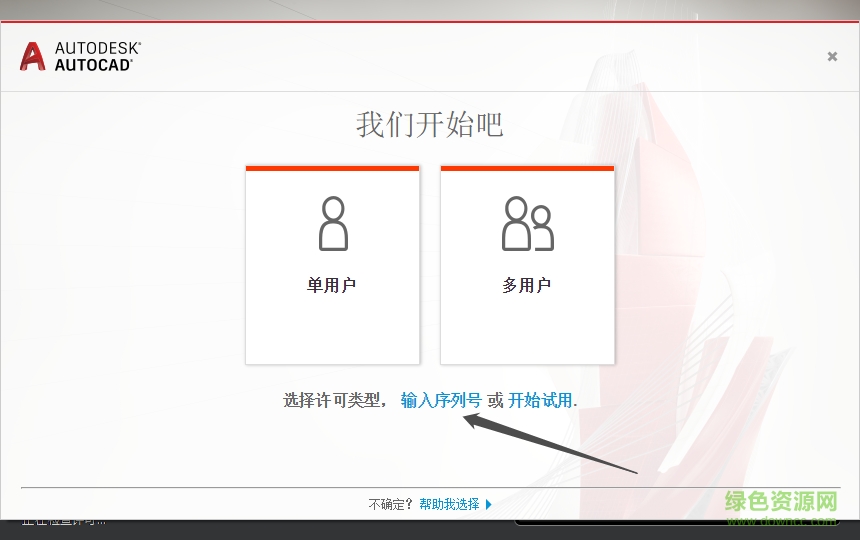Click the 选择许可类型 prompt text

point(332,400)
